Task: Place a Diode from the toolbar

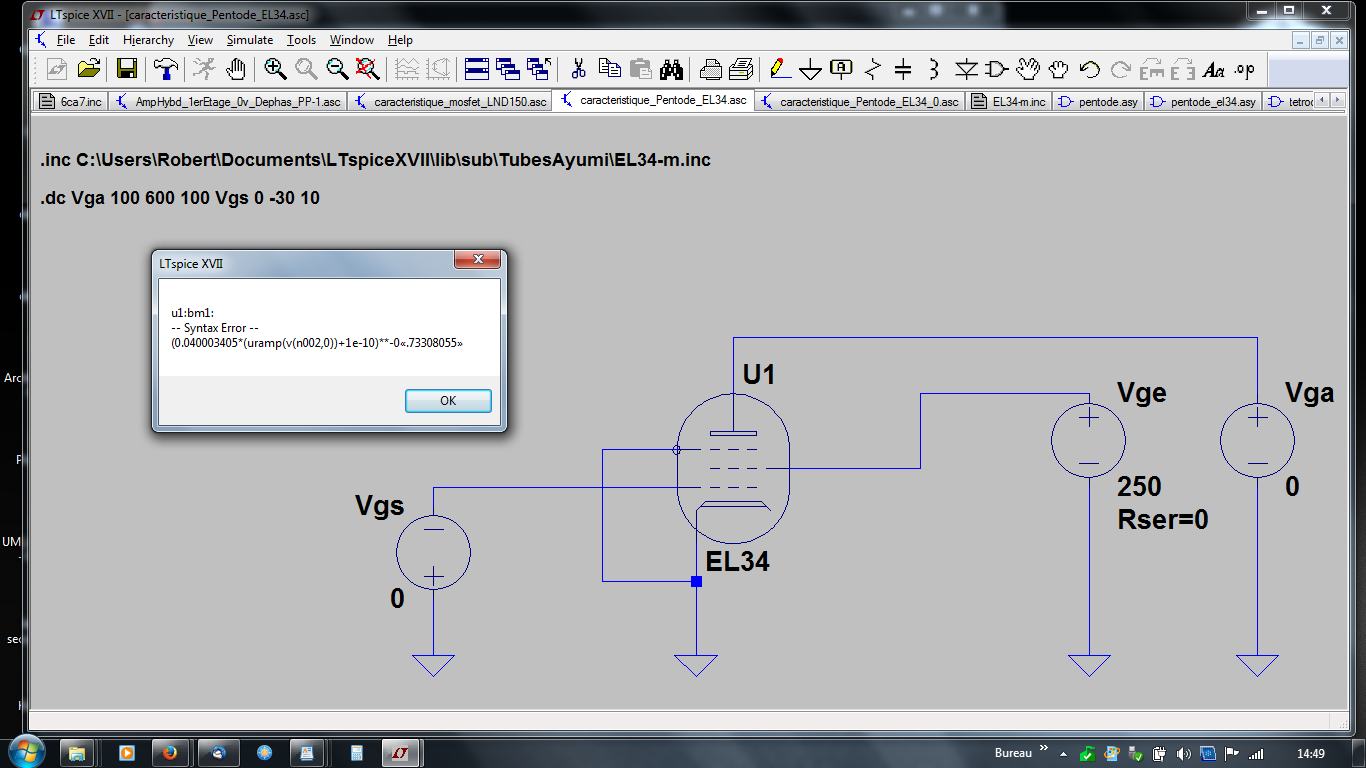Action: coord(966,69)
